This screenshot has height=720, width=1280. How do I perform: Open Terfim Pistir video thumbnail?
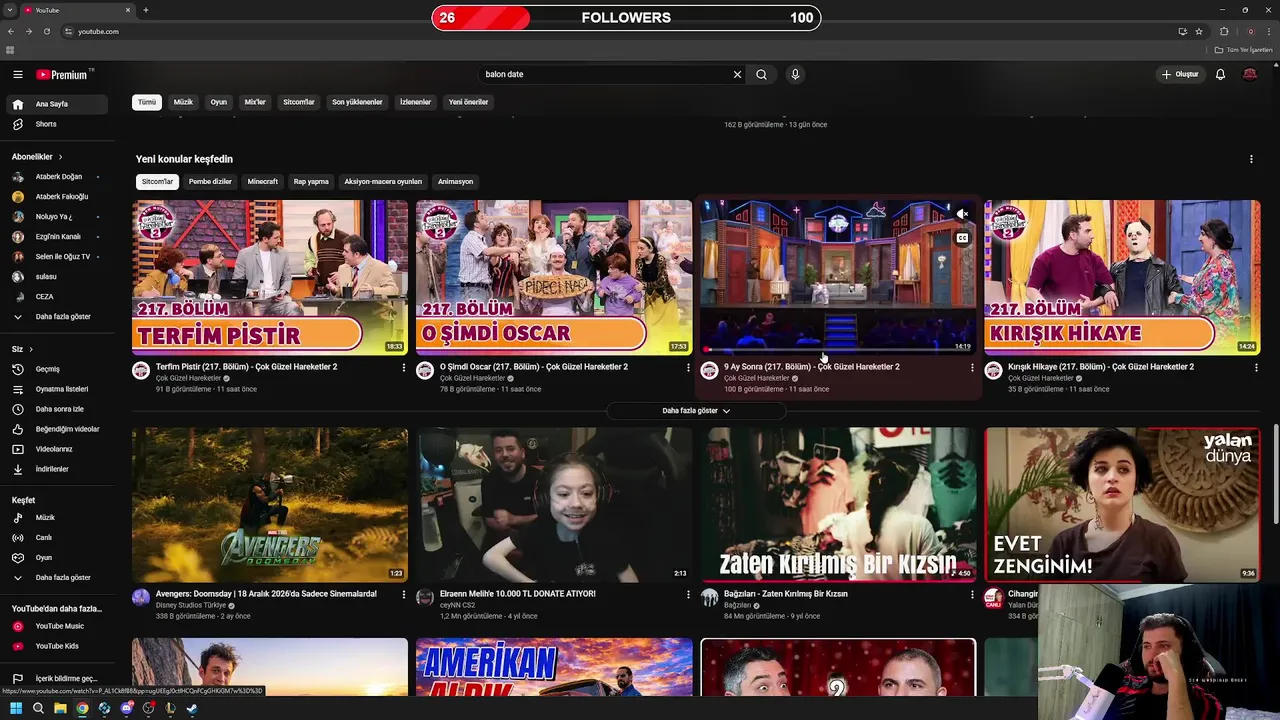(x=270, y=277)
